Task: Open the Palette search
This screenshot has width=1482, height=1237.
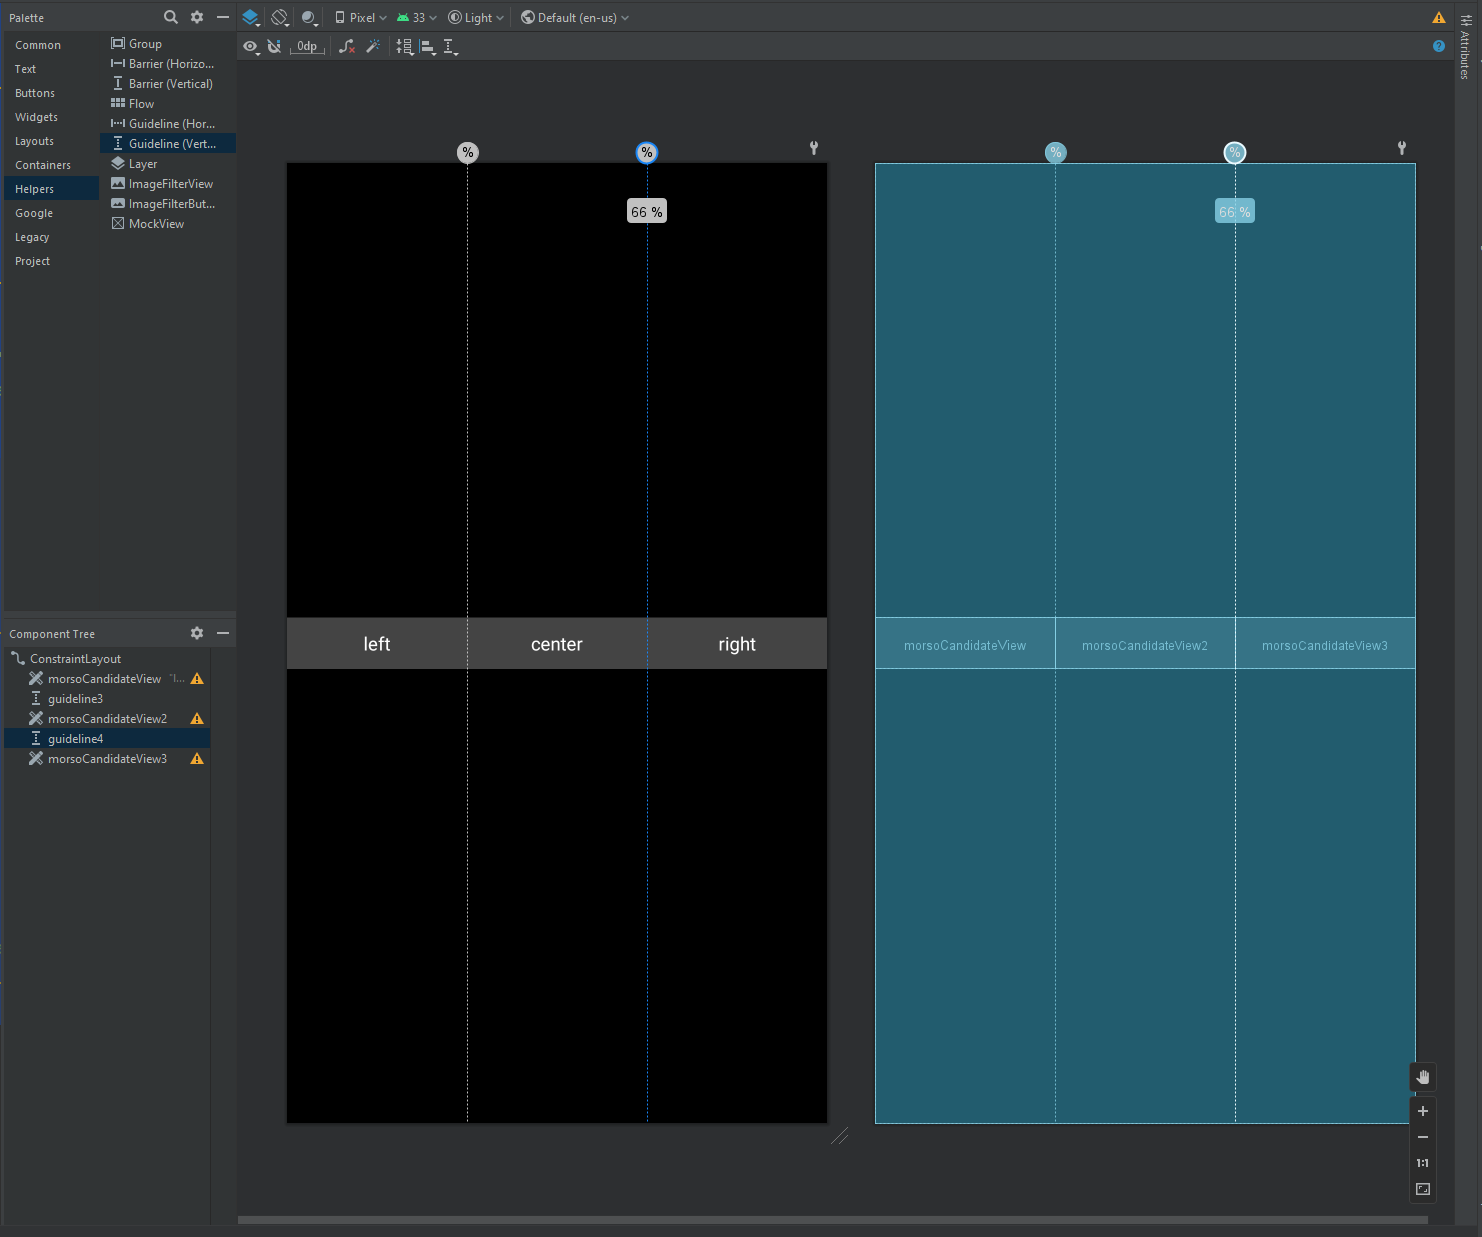Action: click(x=171, y=17)
